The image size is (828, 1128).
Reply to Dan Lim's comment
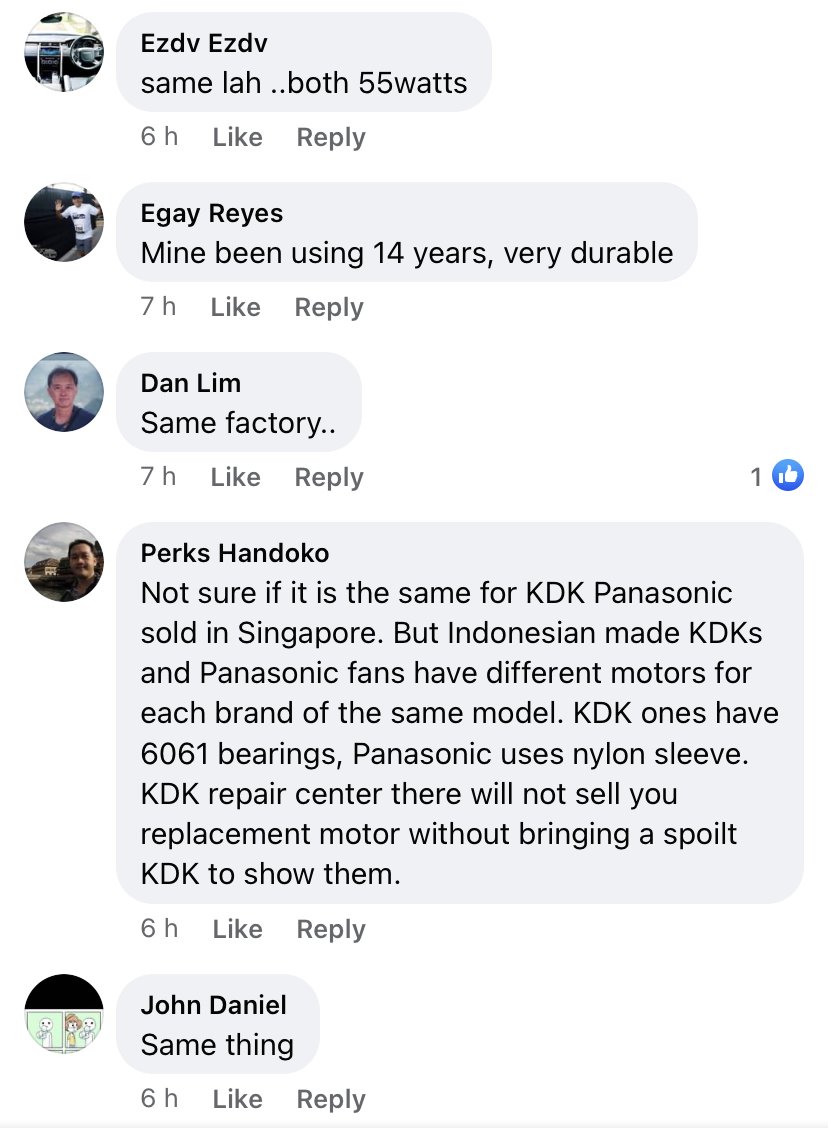329,477
